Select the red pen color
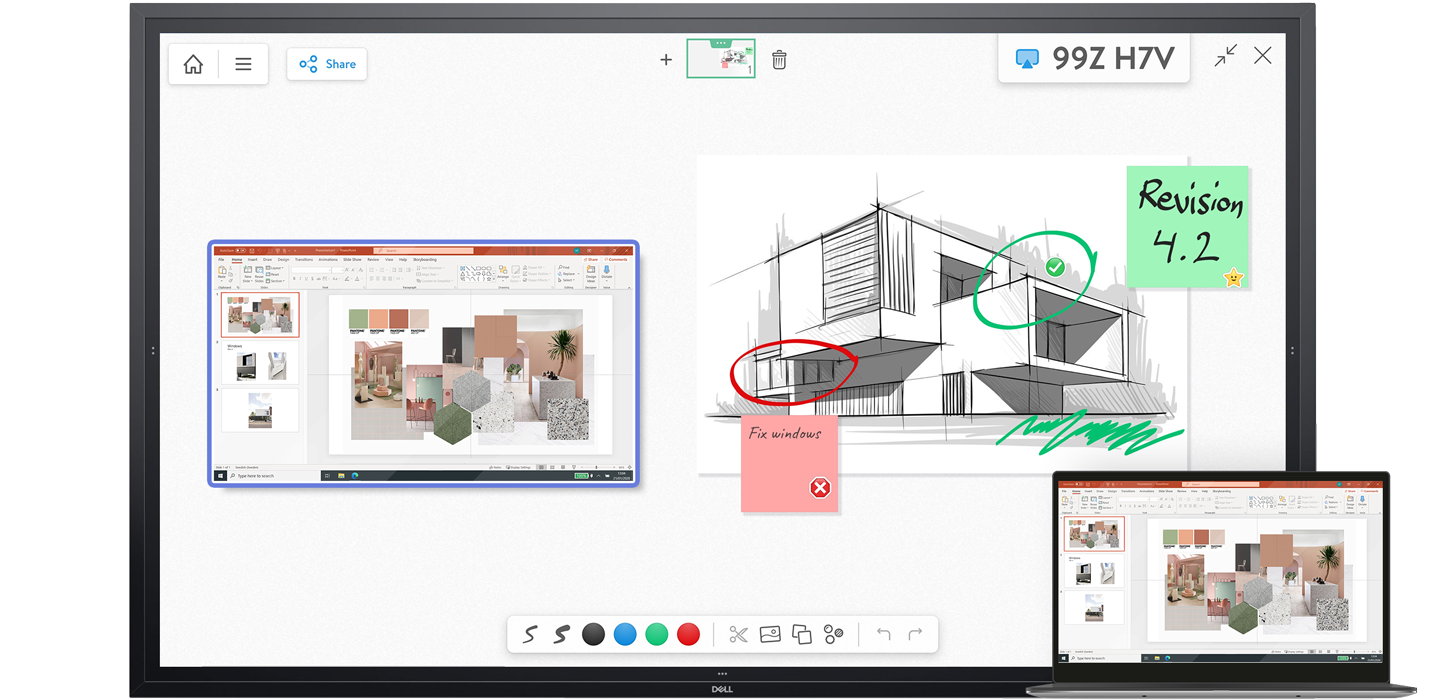This screenshot has width=1445, height=700. point(687,634)
